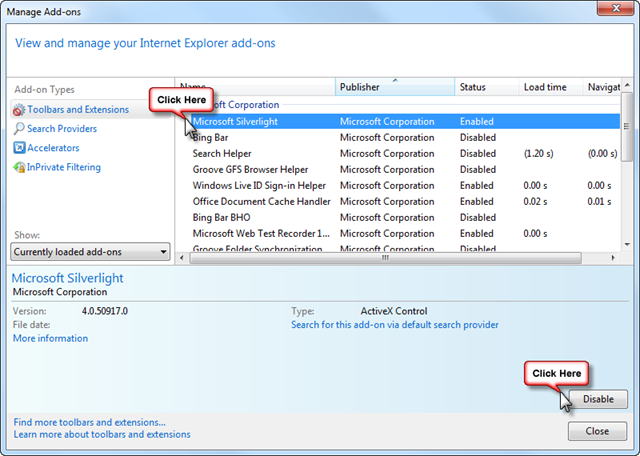Select Toolbars and Extensions add-on type

coord(78,109)
